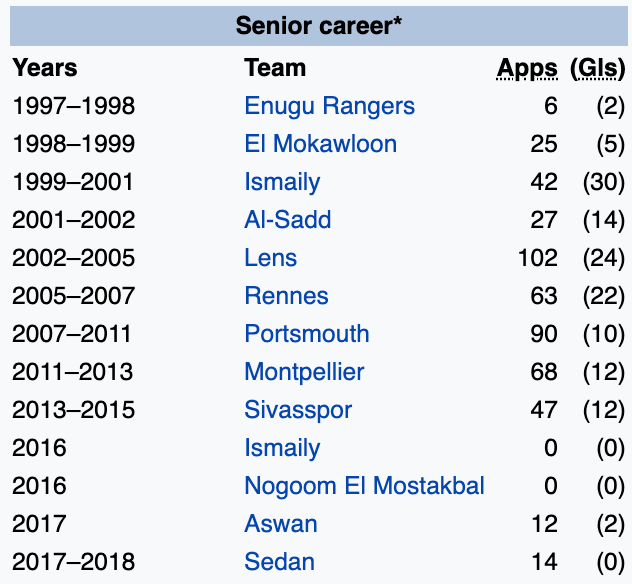Viewport: 632px width, 584px height.
Task: Click the Apps column abbreviation header
Action: [x=528, y=68]
